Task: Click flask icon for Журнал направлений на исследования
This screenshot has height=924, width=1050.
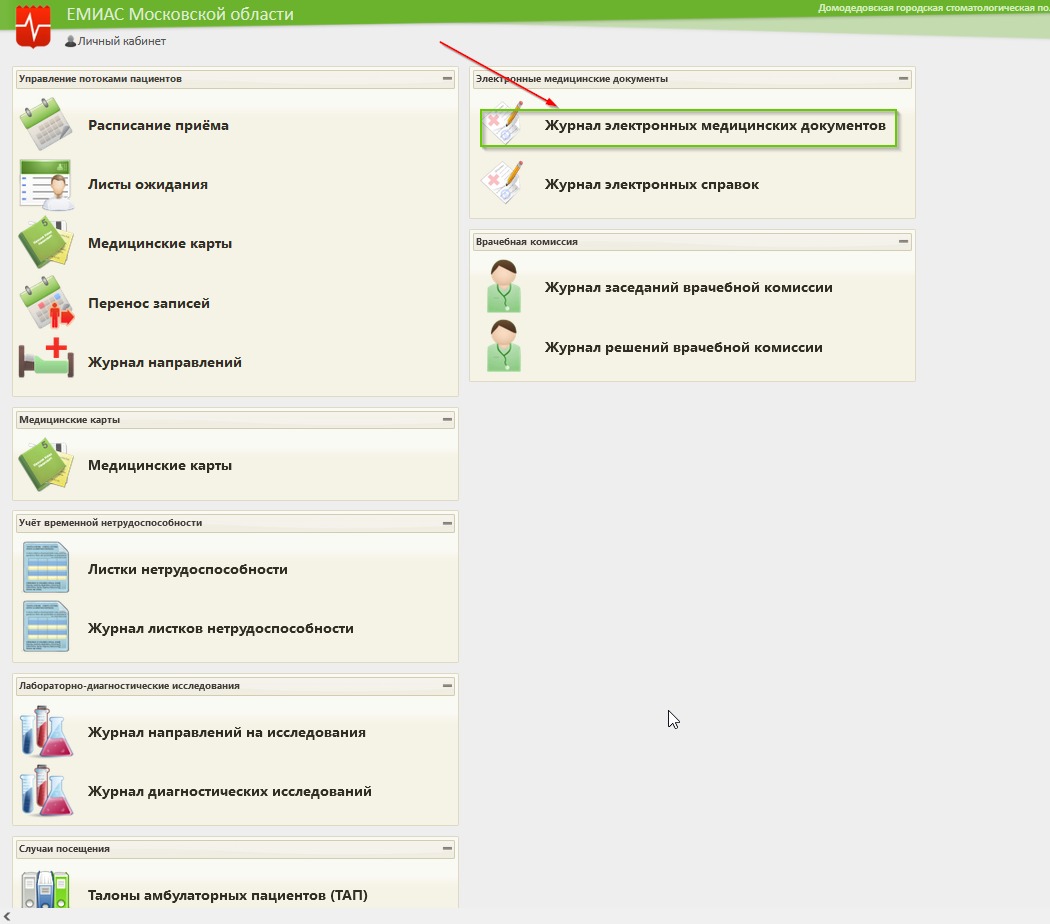Action: coord(46,731)
